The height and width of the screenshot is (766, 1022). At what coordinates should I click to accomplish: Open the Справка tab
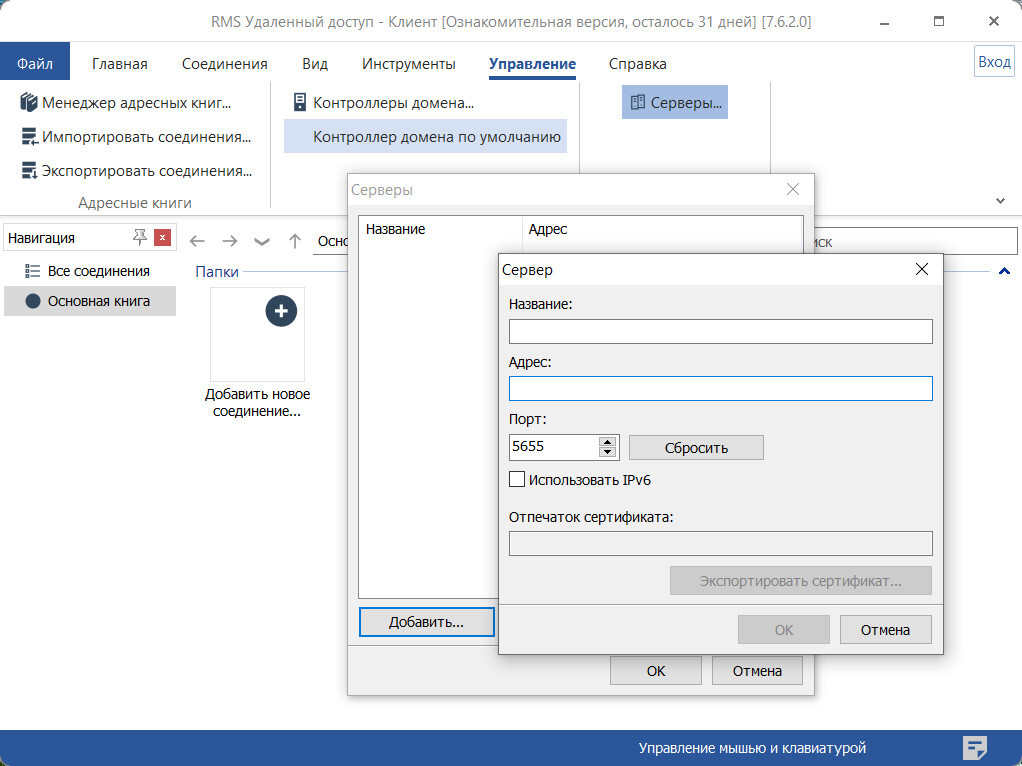637,64
